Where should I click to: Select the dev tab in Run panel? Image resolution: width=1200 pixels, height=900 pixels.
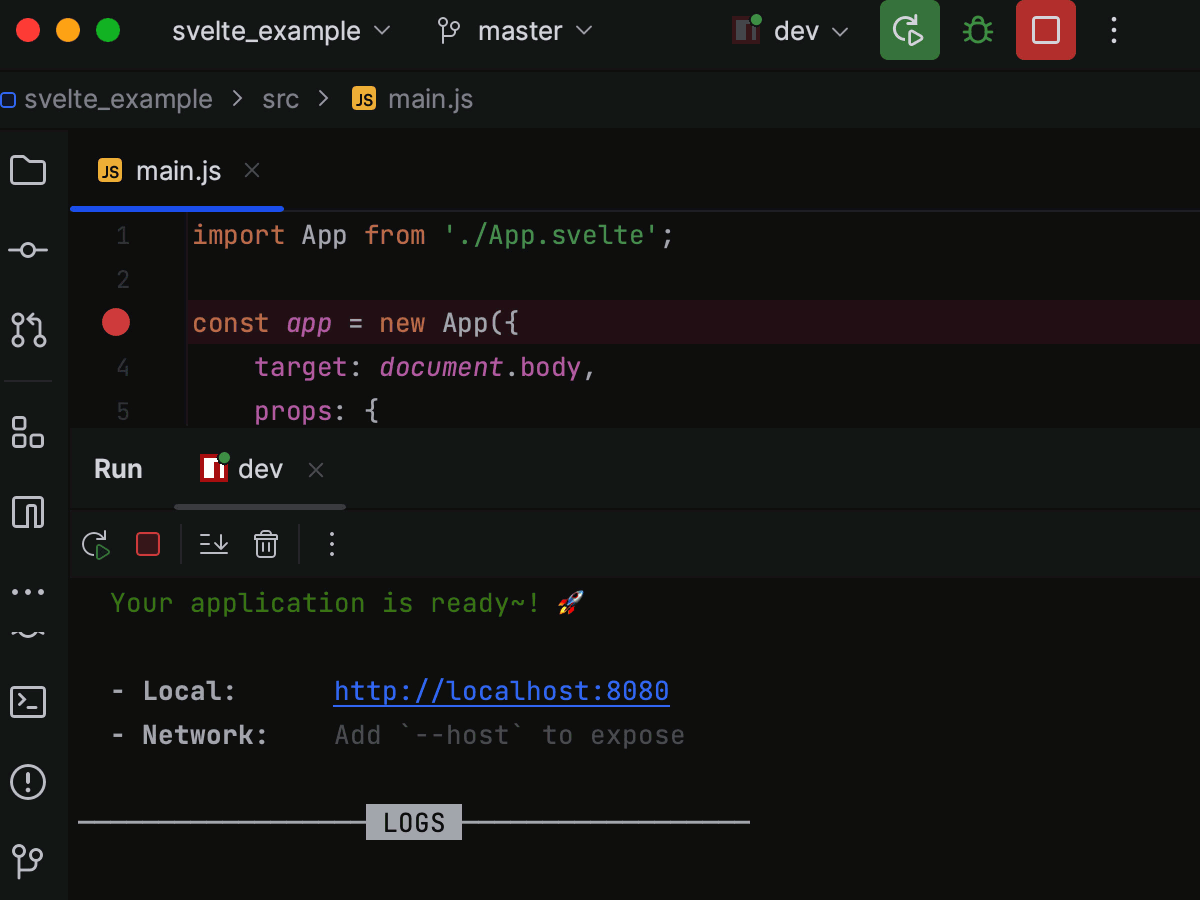(259, 469)
